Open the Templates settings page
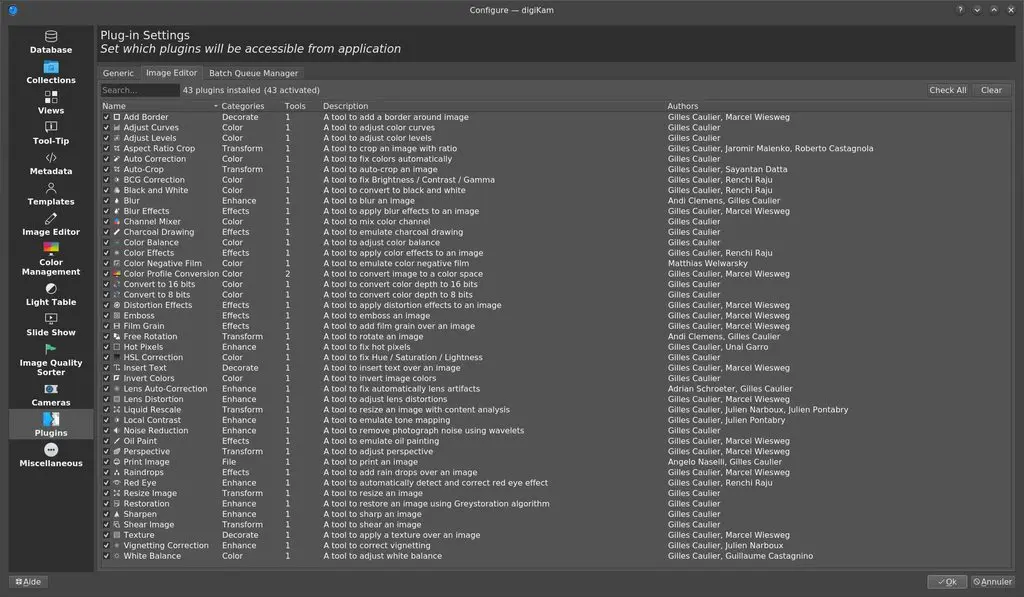 coord(49,196)
